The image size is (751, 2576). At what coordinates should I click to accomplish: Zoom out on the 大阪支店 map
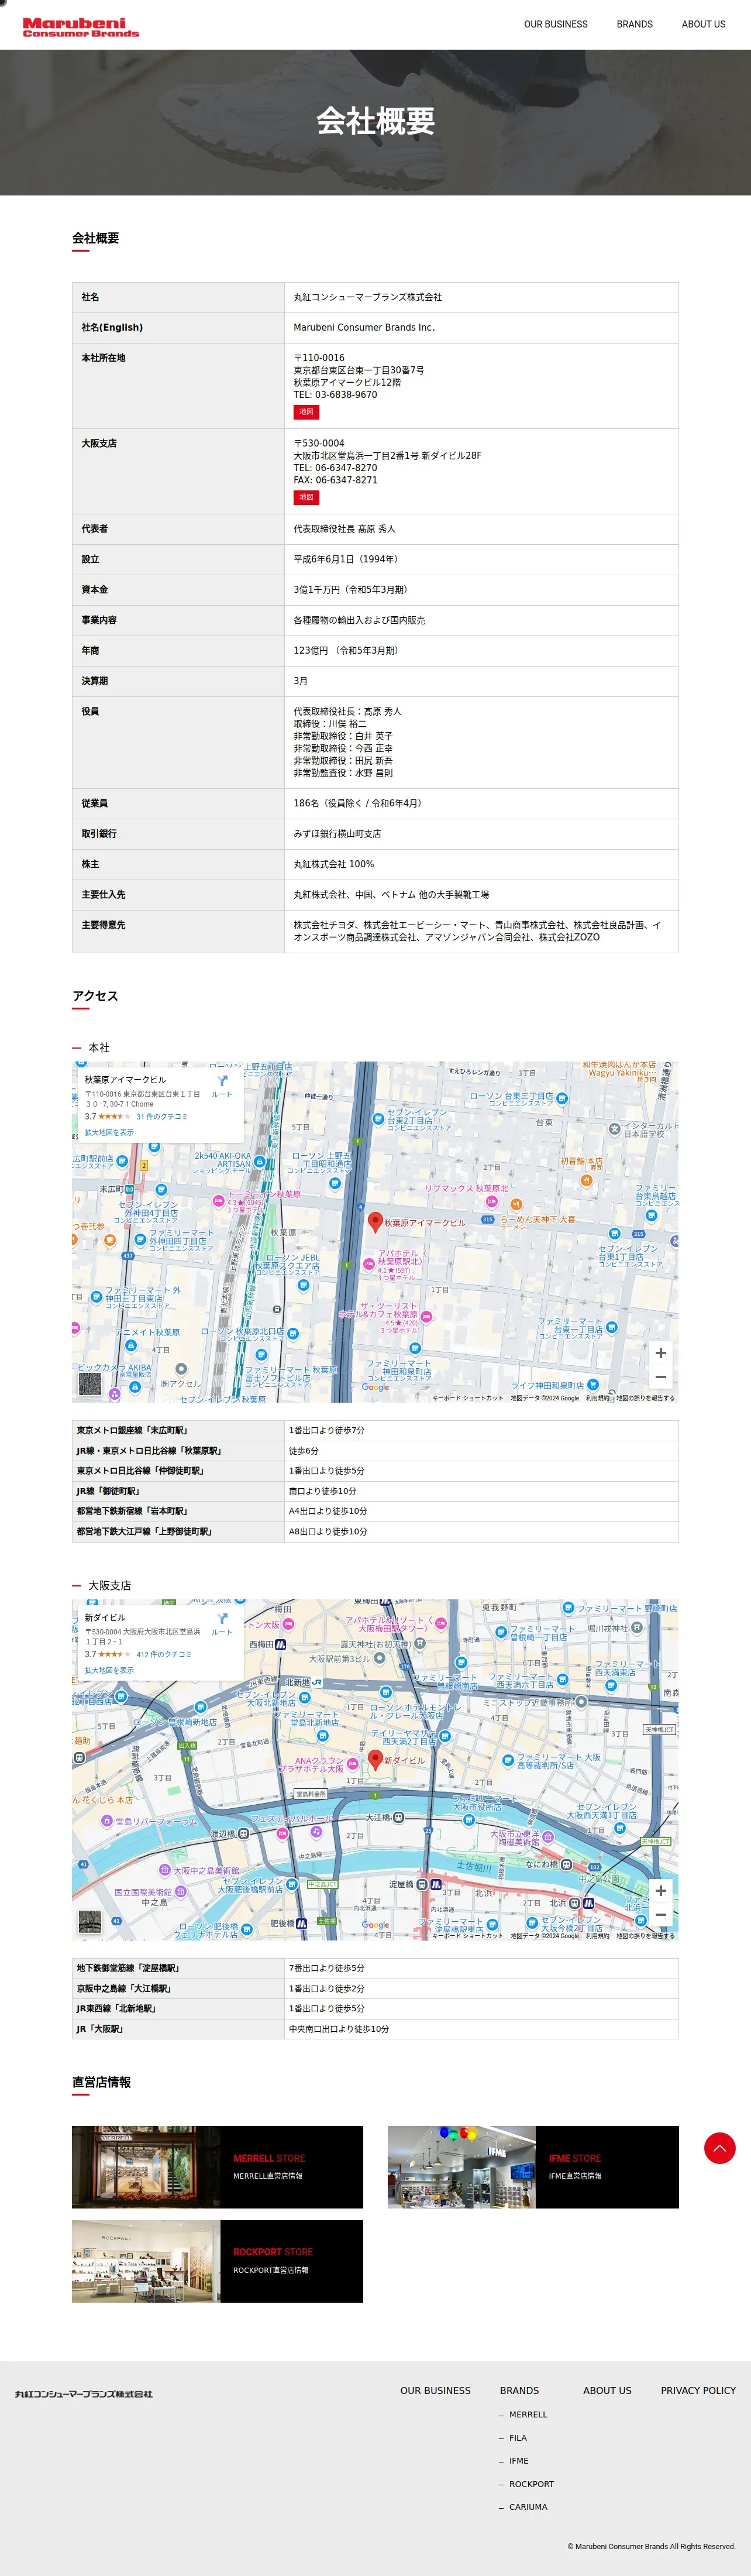pos(660,1915)
